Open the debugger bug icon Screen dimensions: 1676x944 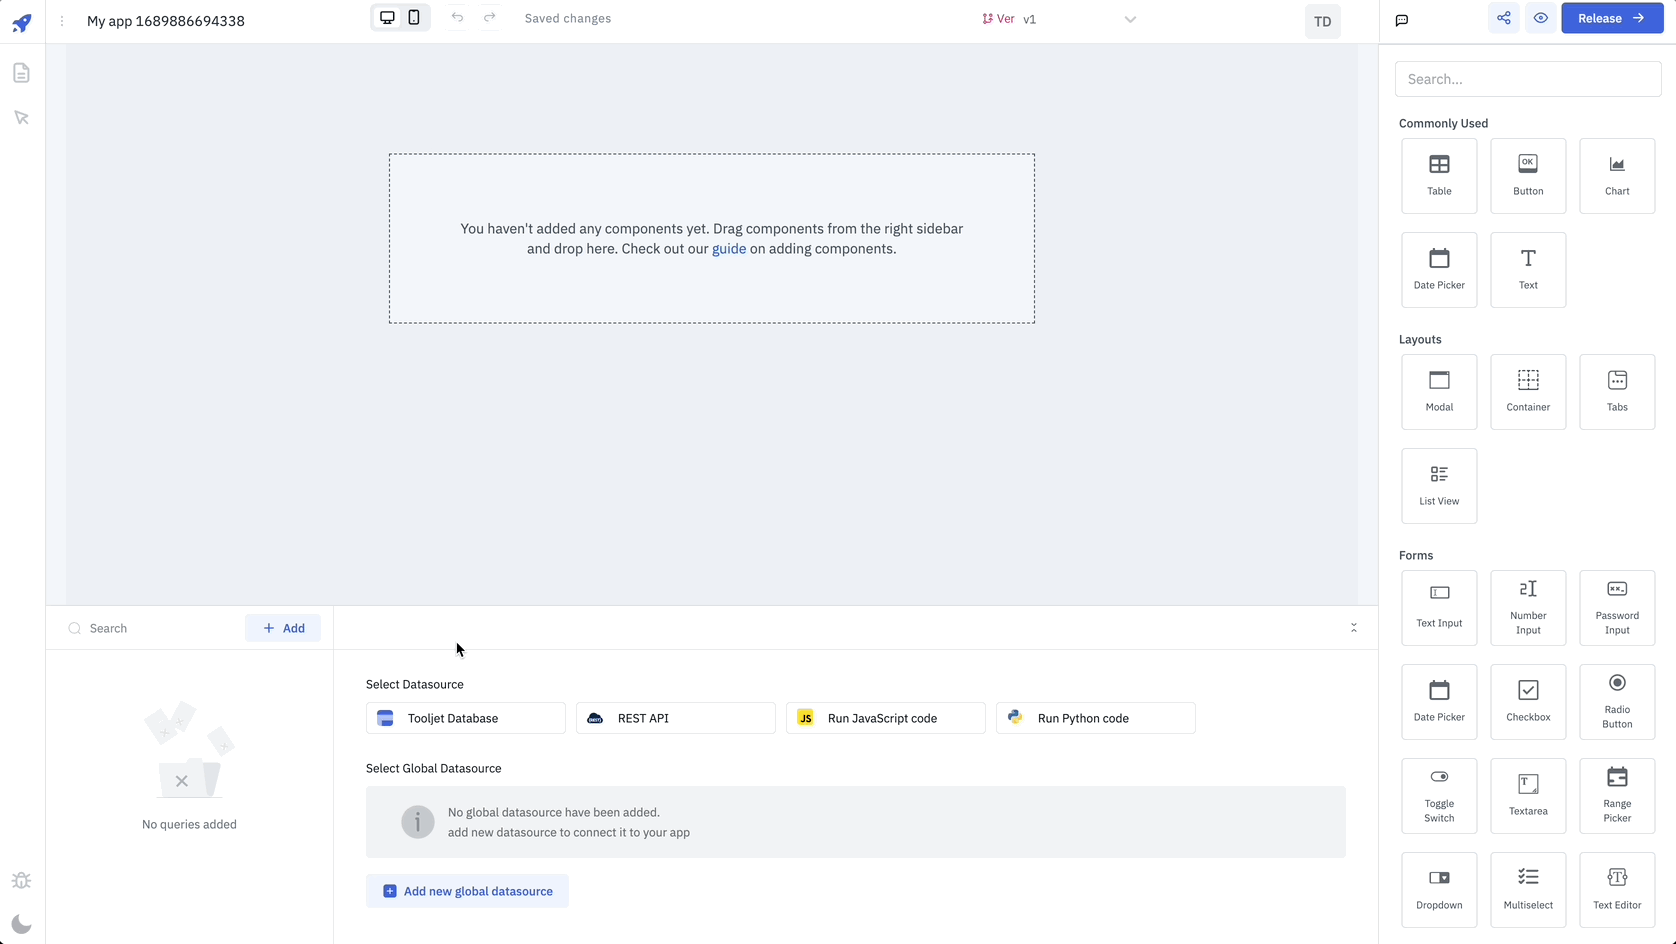(21, 881)
